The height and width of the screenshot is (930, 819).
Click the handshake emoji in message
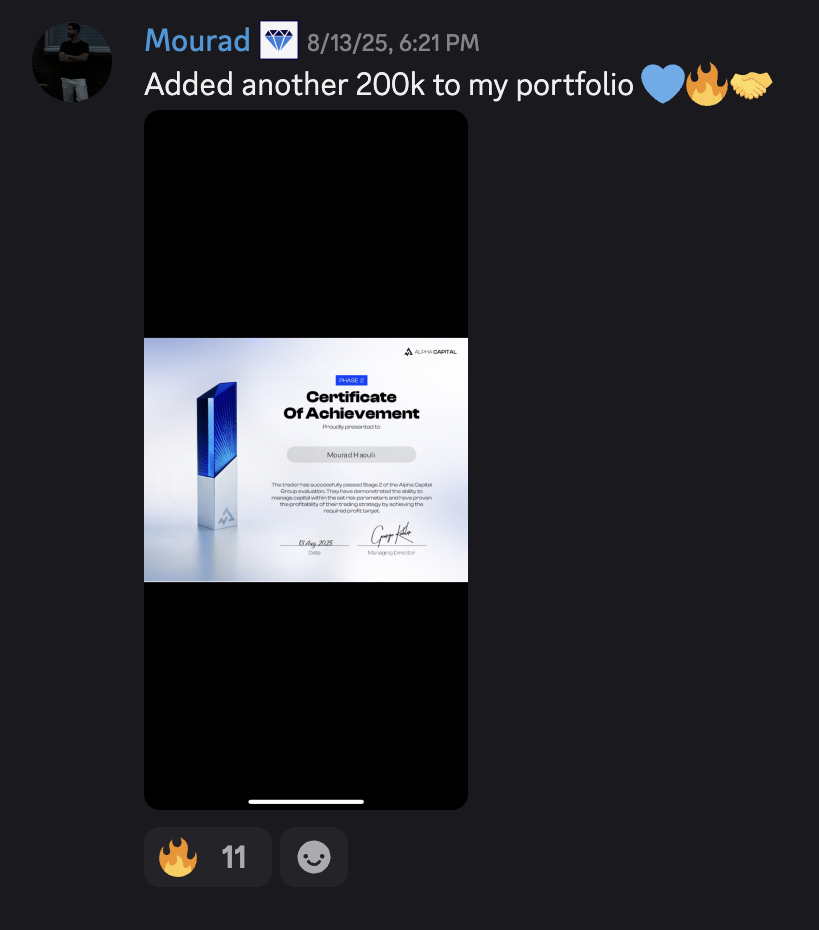pos(751,85)
